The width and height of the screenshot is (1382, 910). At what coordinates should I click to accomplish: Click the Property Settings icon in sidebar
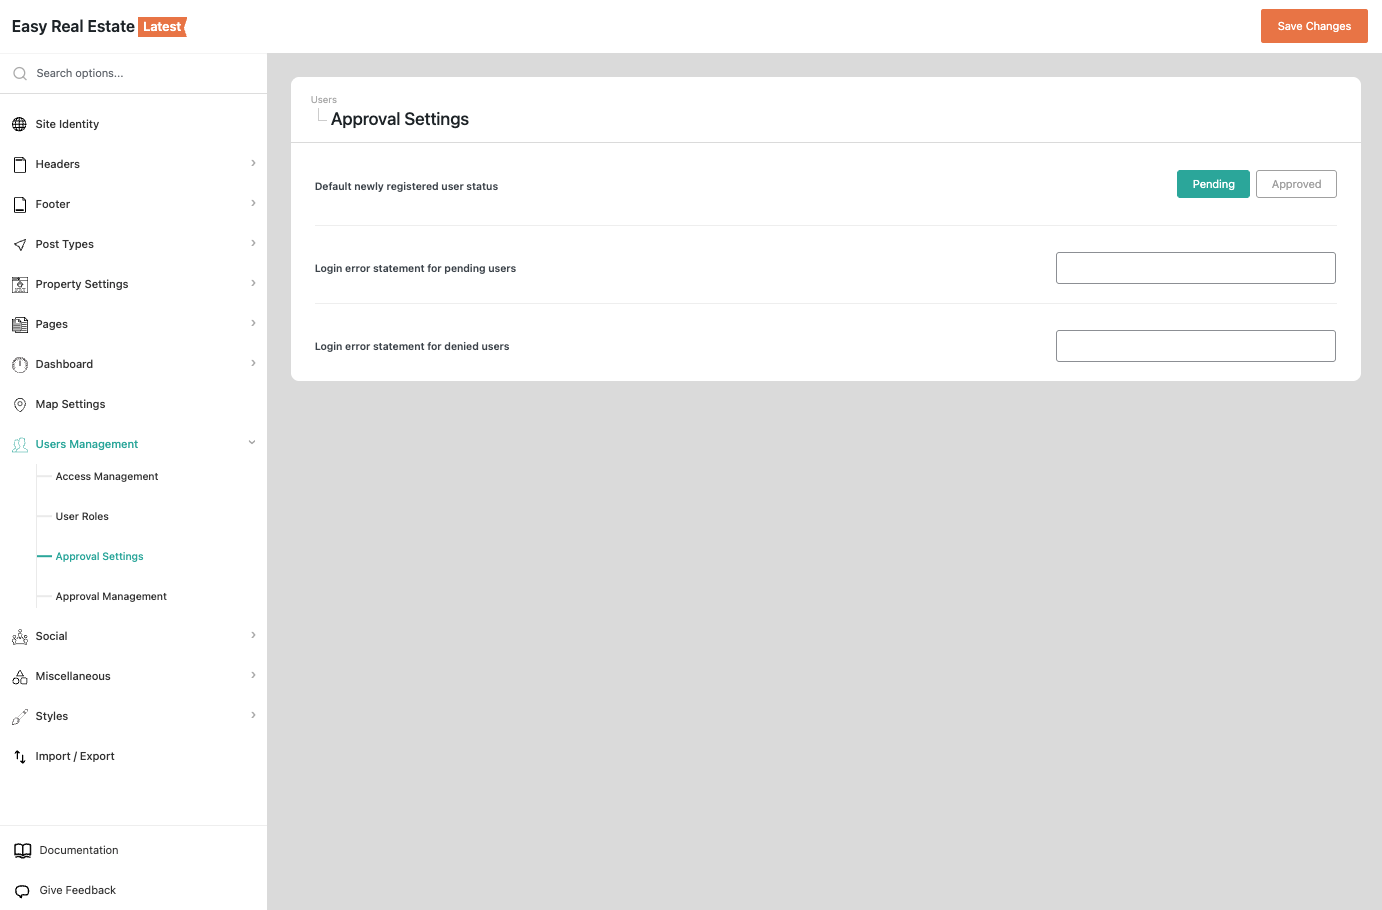[x=19, y=284]
